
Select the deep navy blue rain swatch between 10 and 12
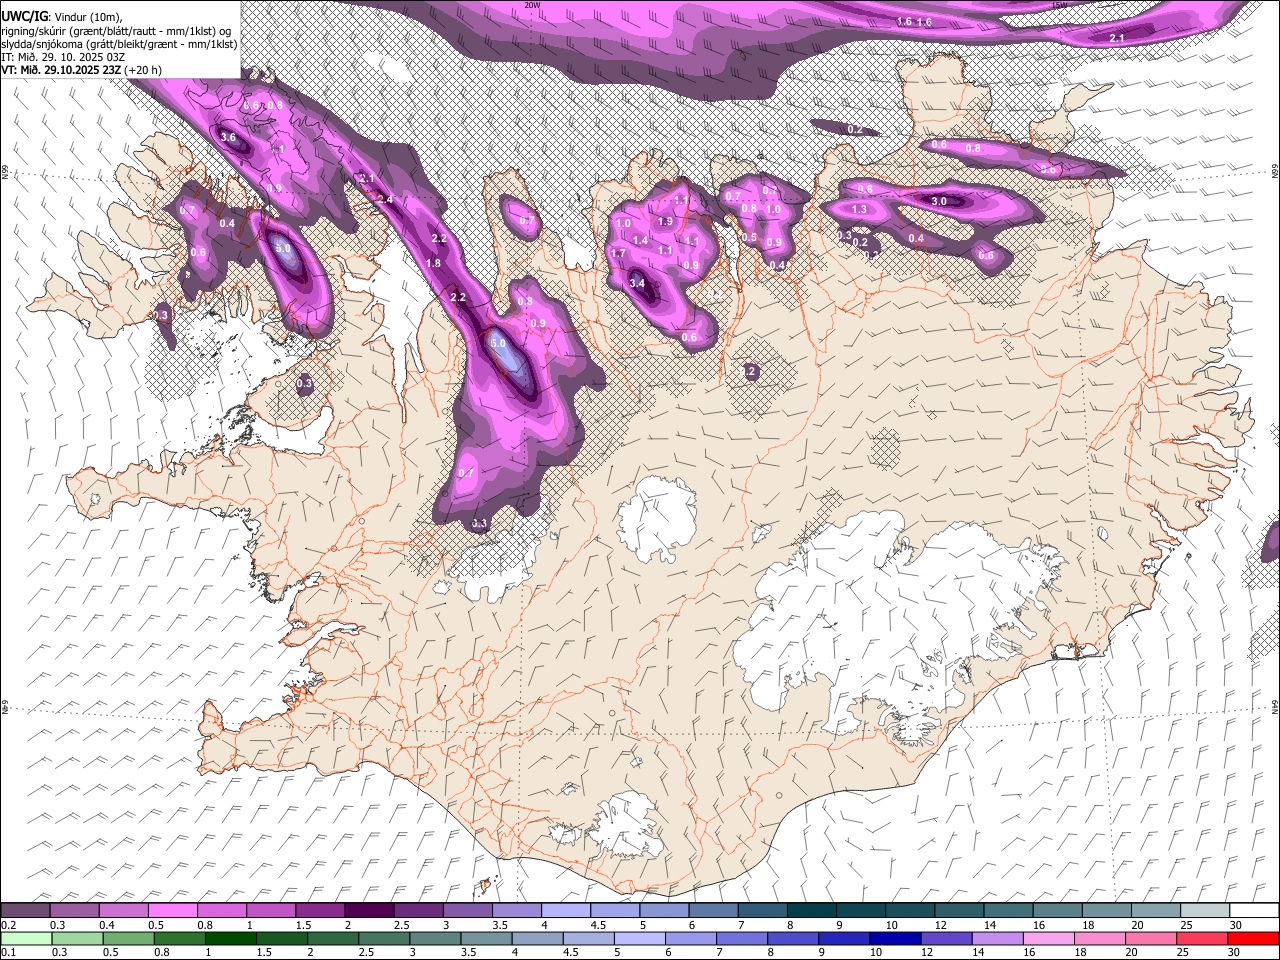(x=895, y=939)
